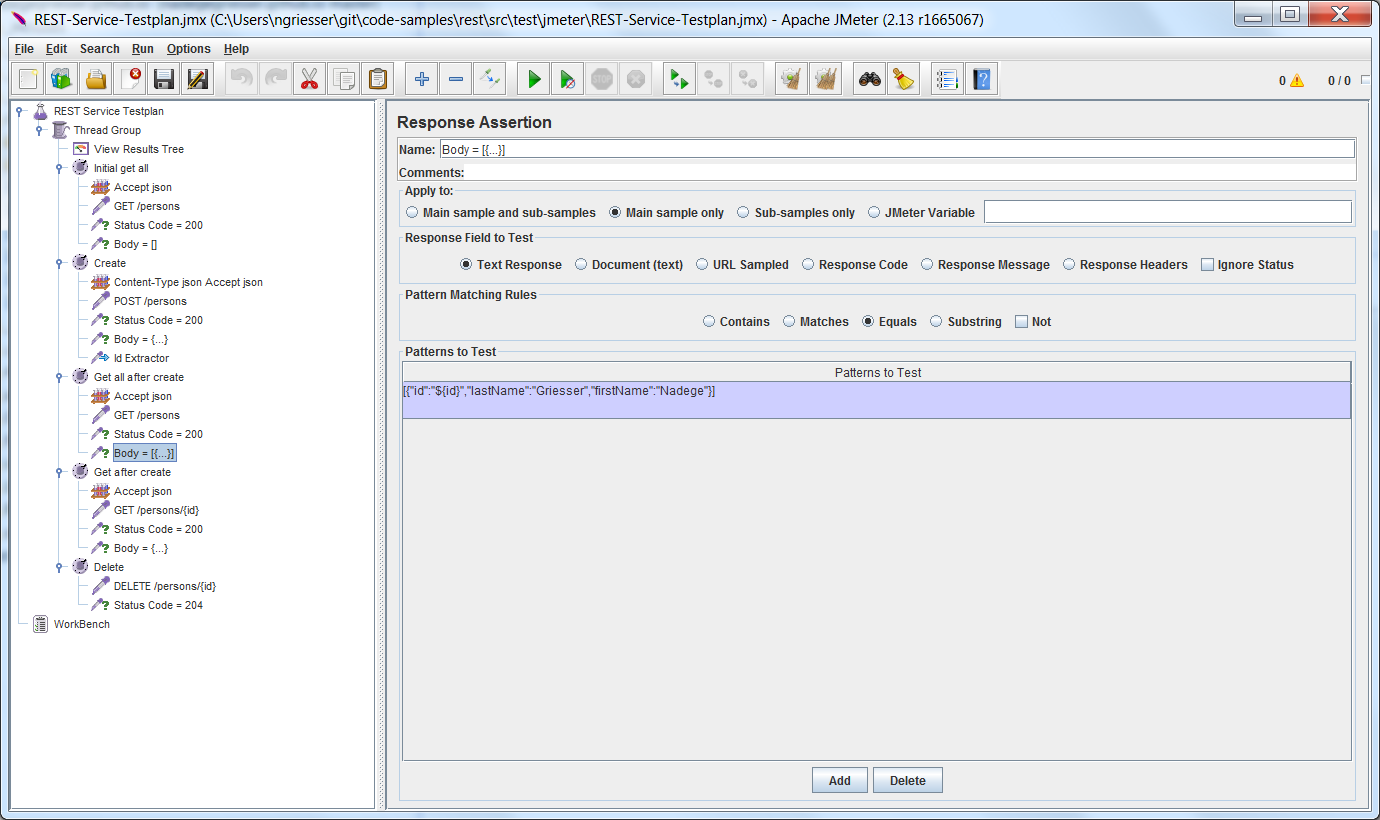Click the Undo arrow toolbar icon
This screenshot has width=1380, height=820.
[242, 79]
